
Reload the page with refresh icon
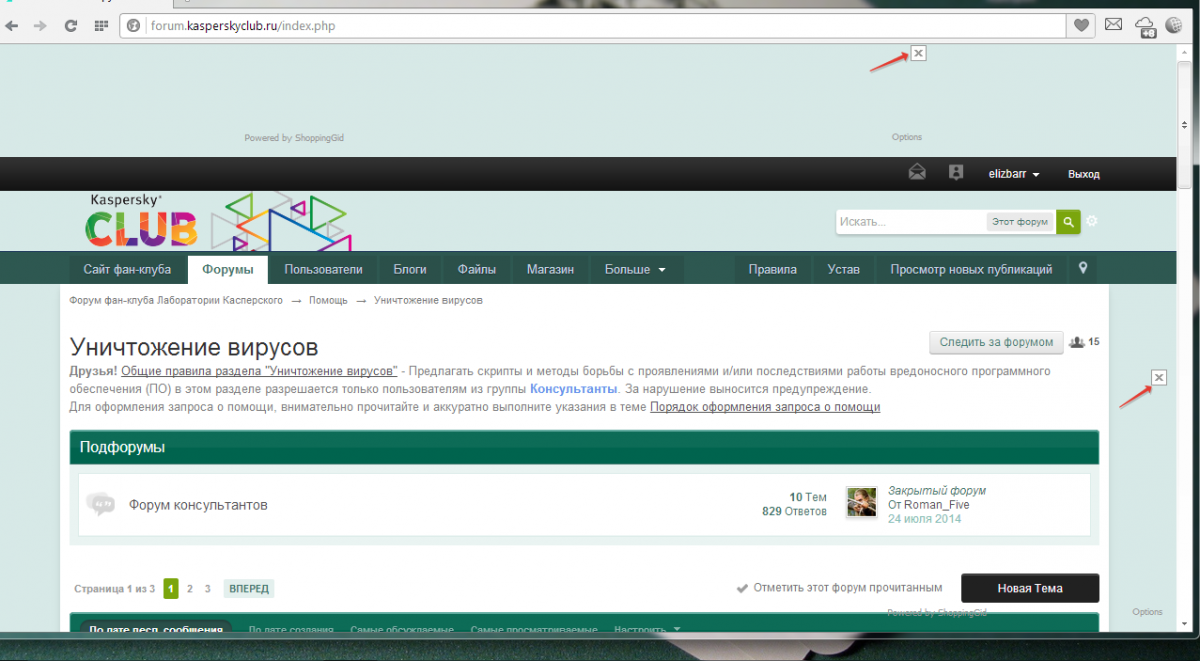[70, 25]
